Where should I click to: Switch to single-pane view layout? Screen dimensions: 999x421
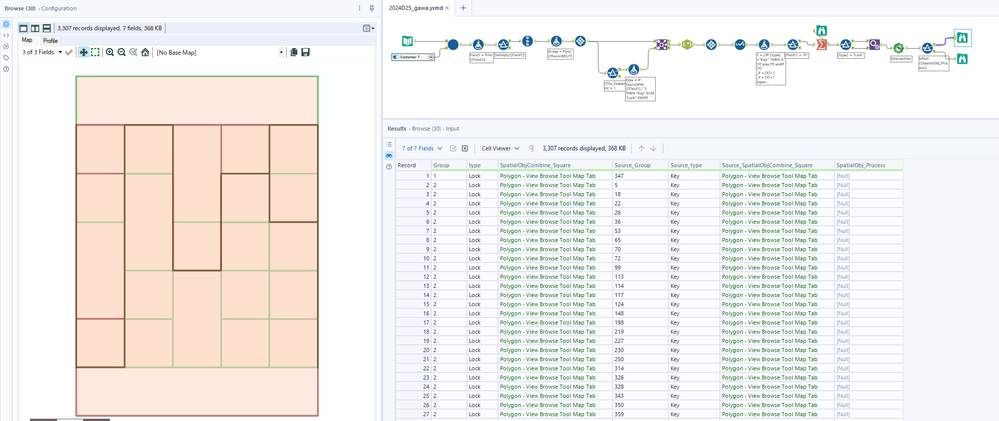[24, 28]
